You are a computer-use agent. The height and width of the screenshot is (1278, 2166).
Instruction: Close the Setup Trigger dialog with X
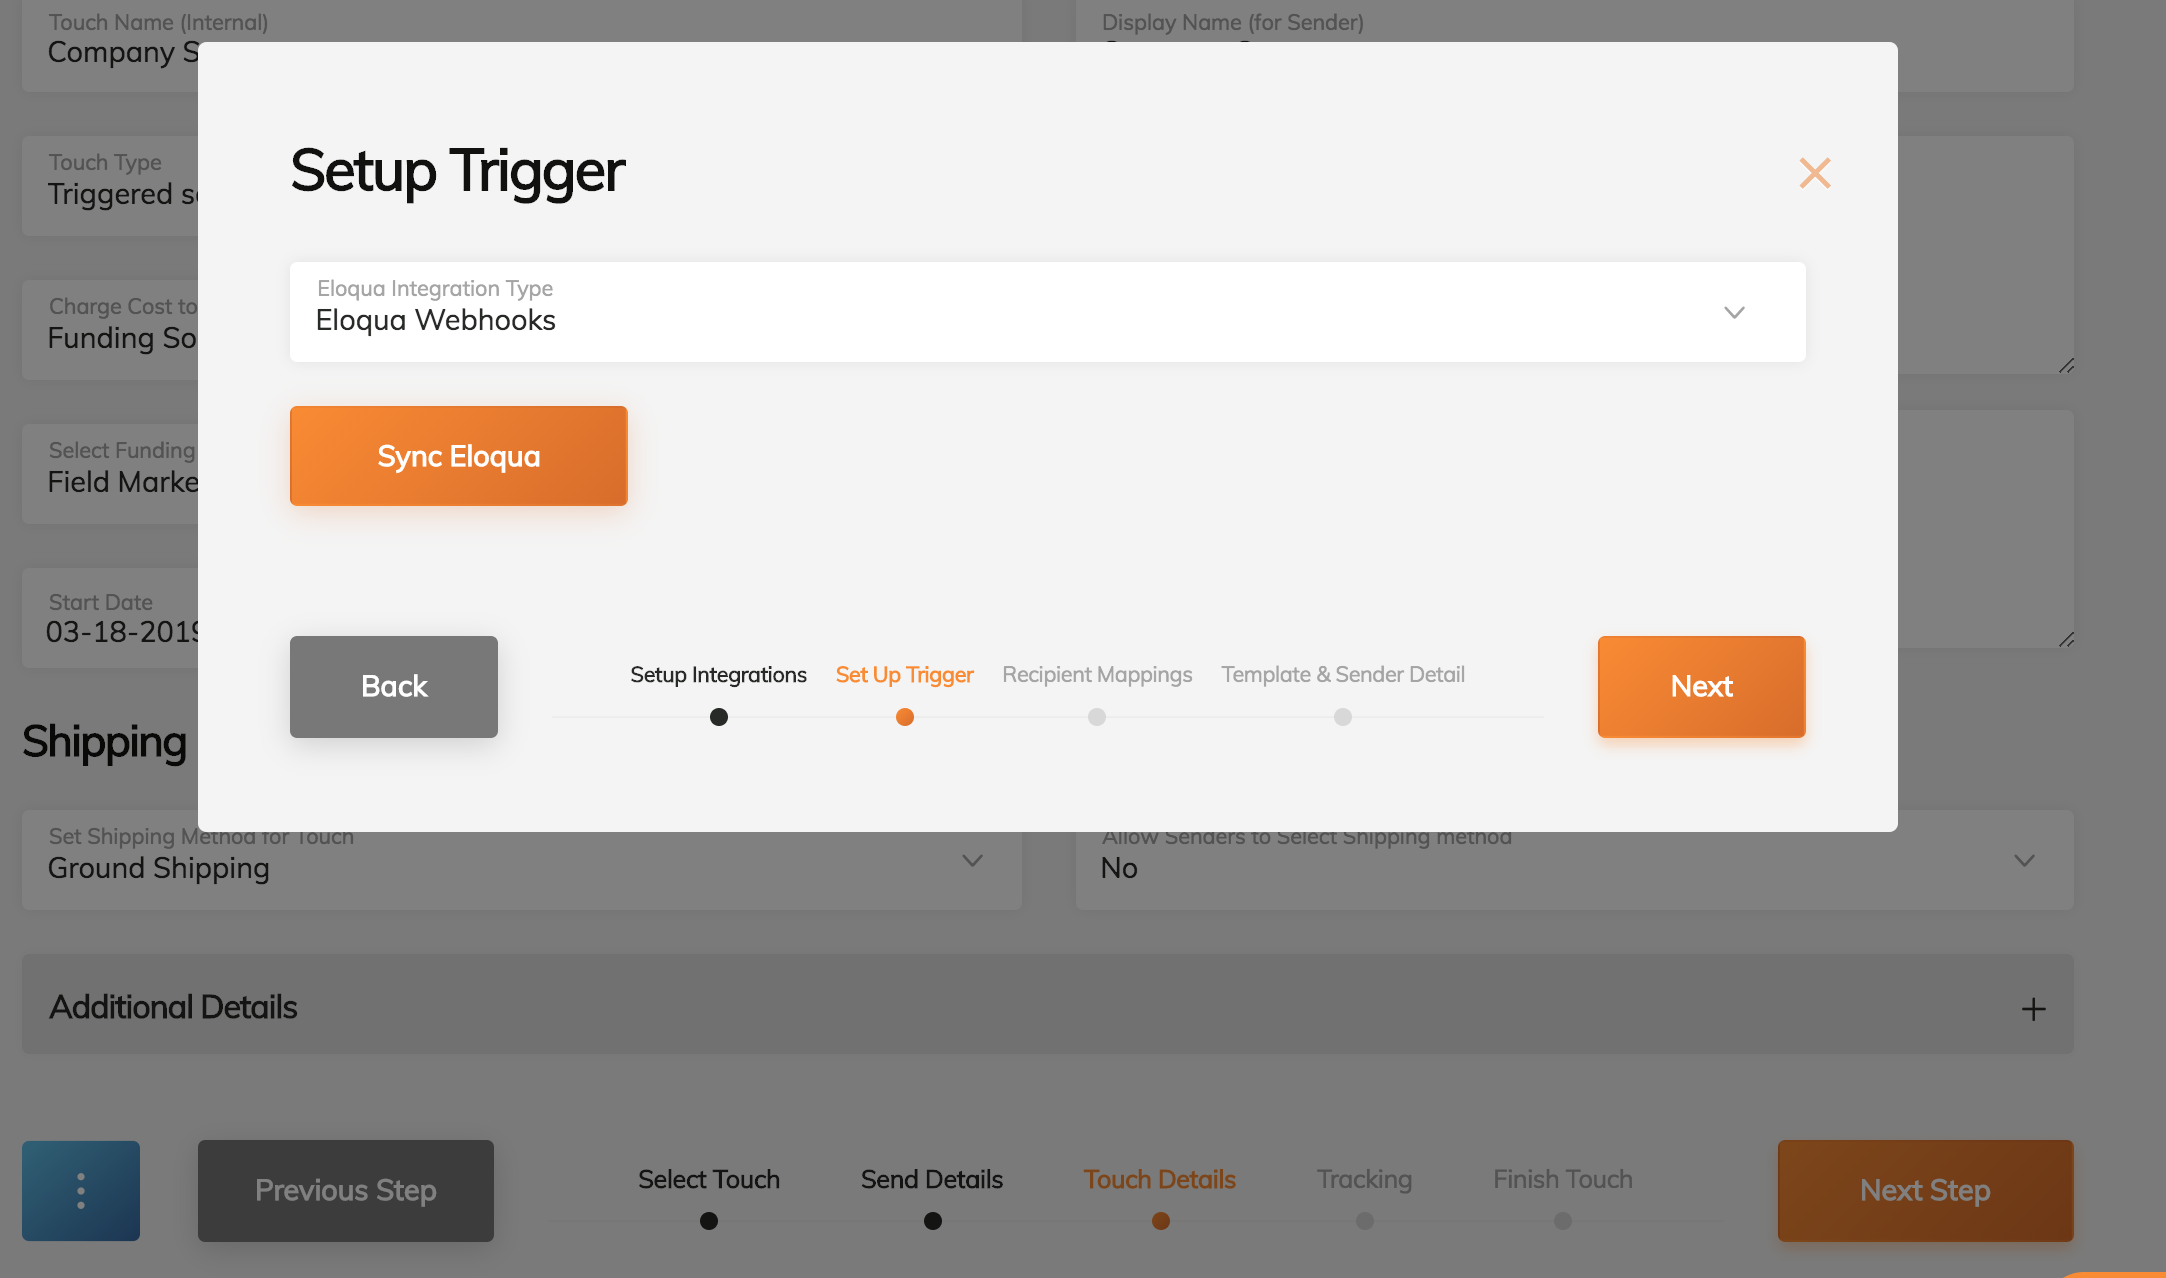1814,173
